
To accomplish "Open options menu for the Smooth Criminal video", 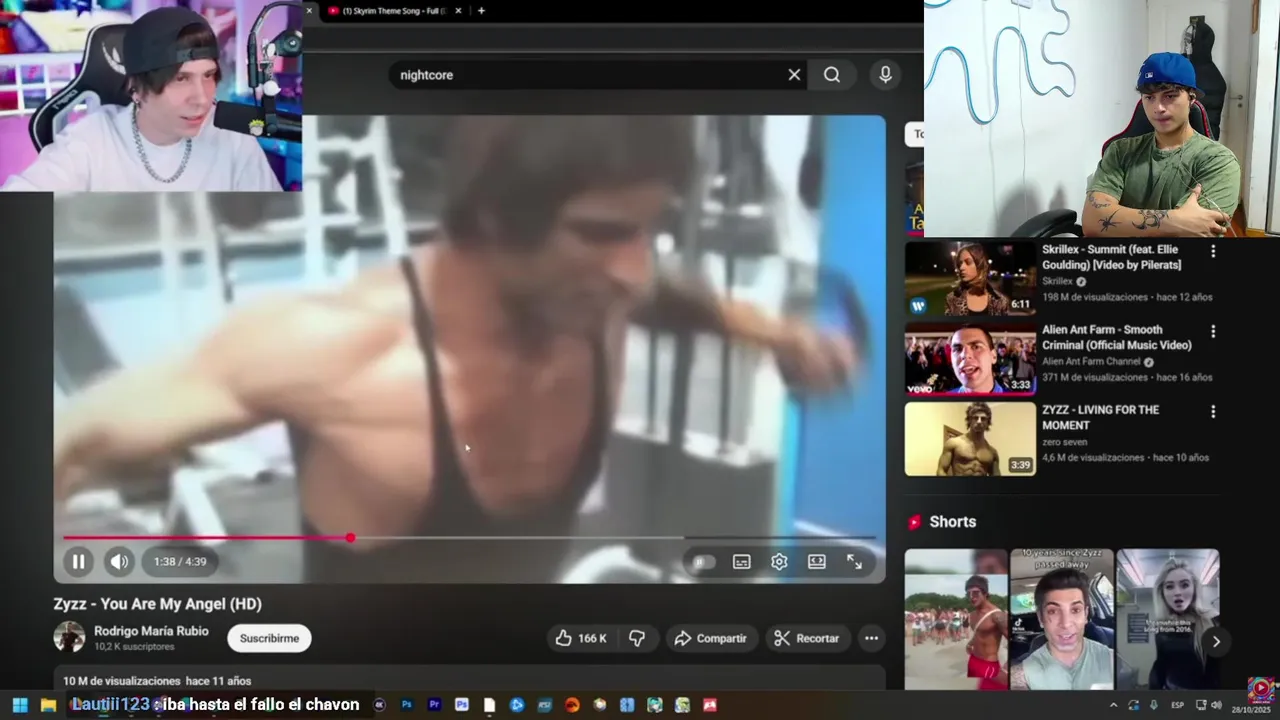I will pos(1213,331).
